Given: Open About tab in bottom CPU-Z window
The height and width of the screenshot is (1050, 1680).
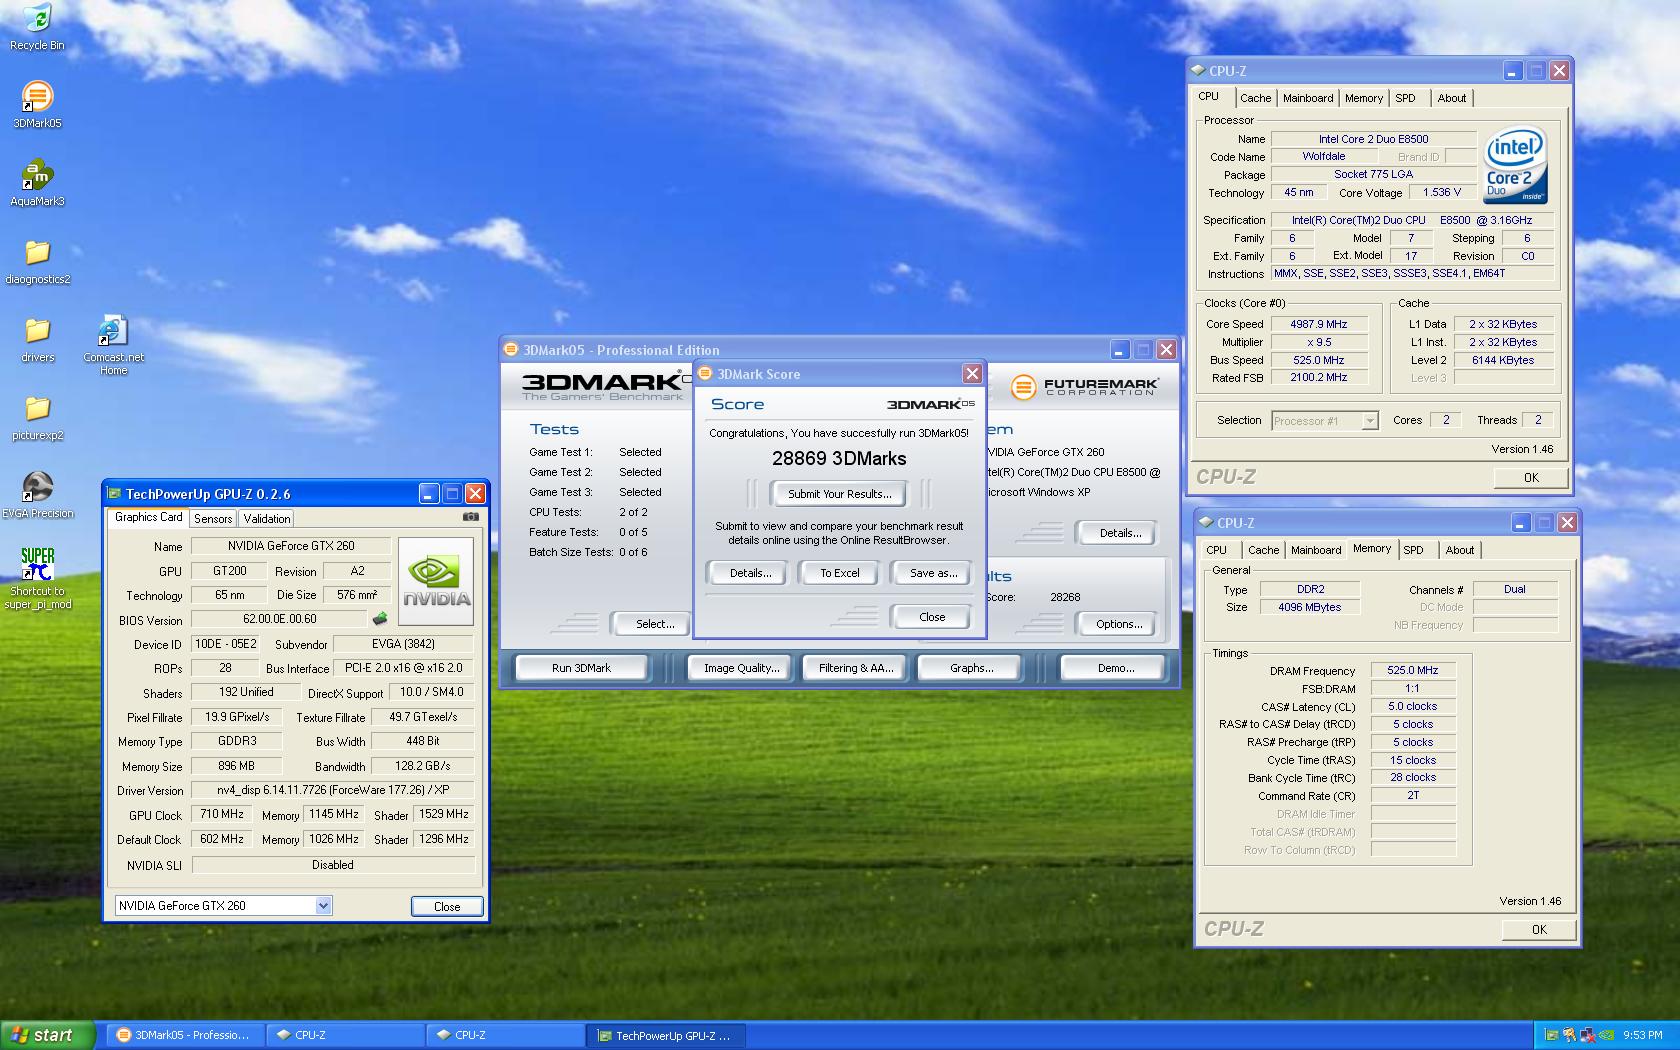Looking at the screenshot, I should click(x=1460, y=550).
